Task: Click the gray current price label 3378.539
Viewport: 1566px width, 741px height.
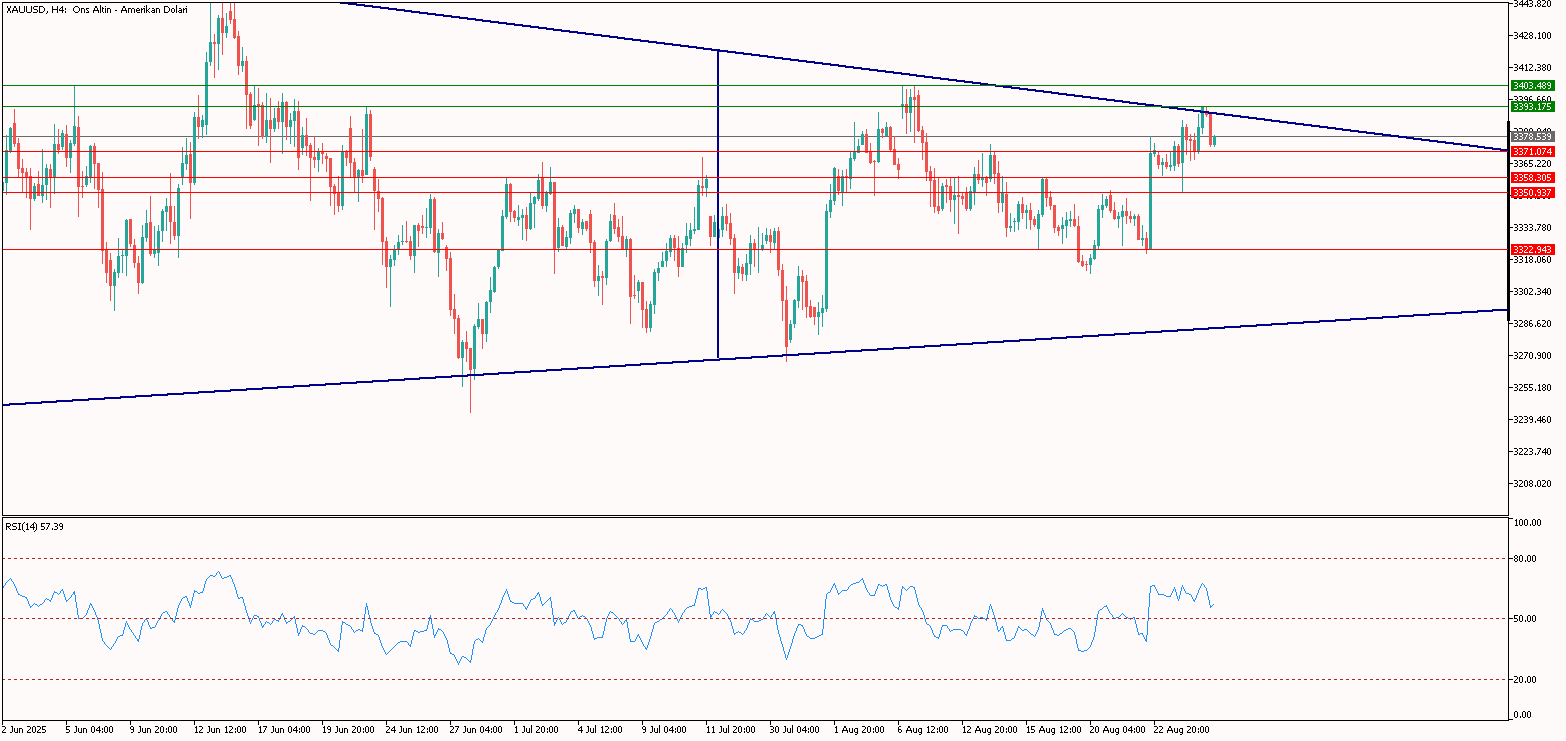Action: point(1532,136)
